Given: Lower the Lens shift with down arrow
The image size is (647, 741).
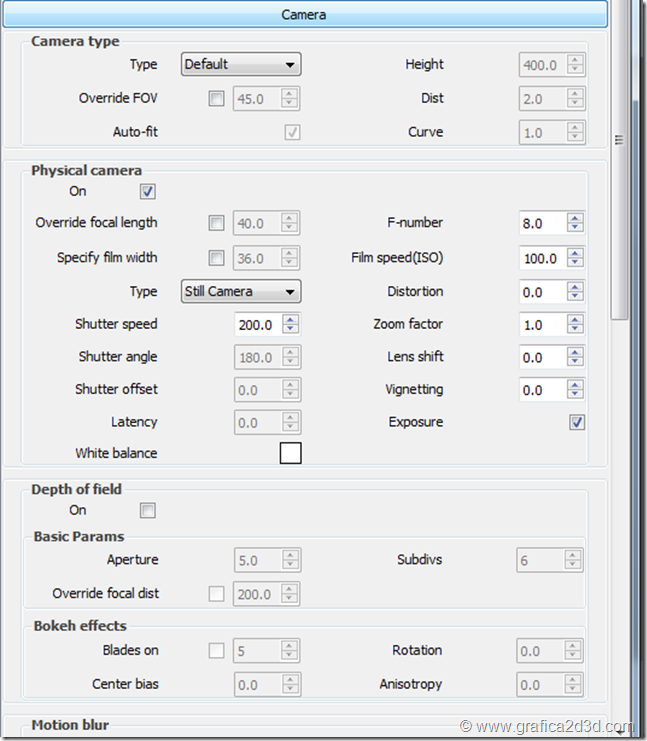Looking at the screenshot, I should [x=575, y=362].
